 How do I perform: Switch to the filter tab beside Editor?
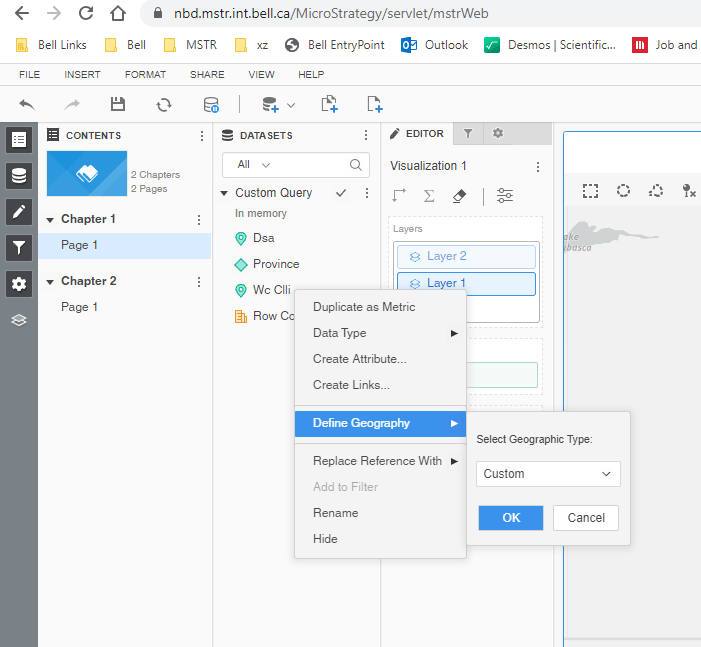pyautogui.click(x=468, y=134)
